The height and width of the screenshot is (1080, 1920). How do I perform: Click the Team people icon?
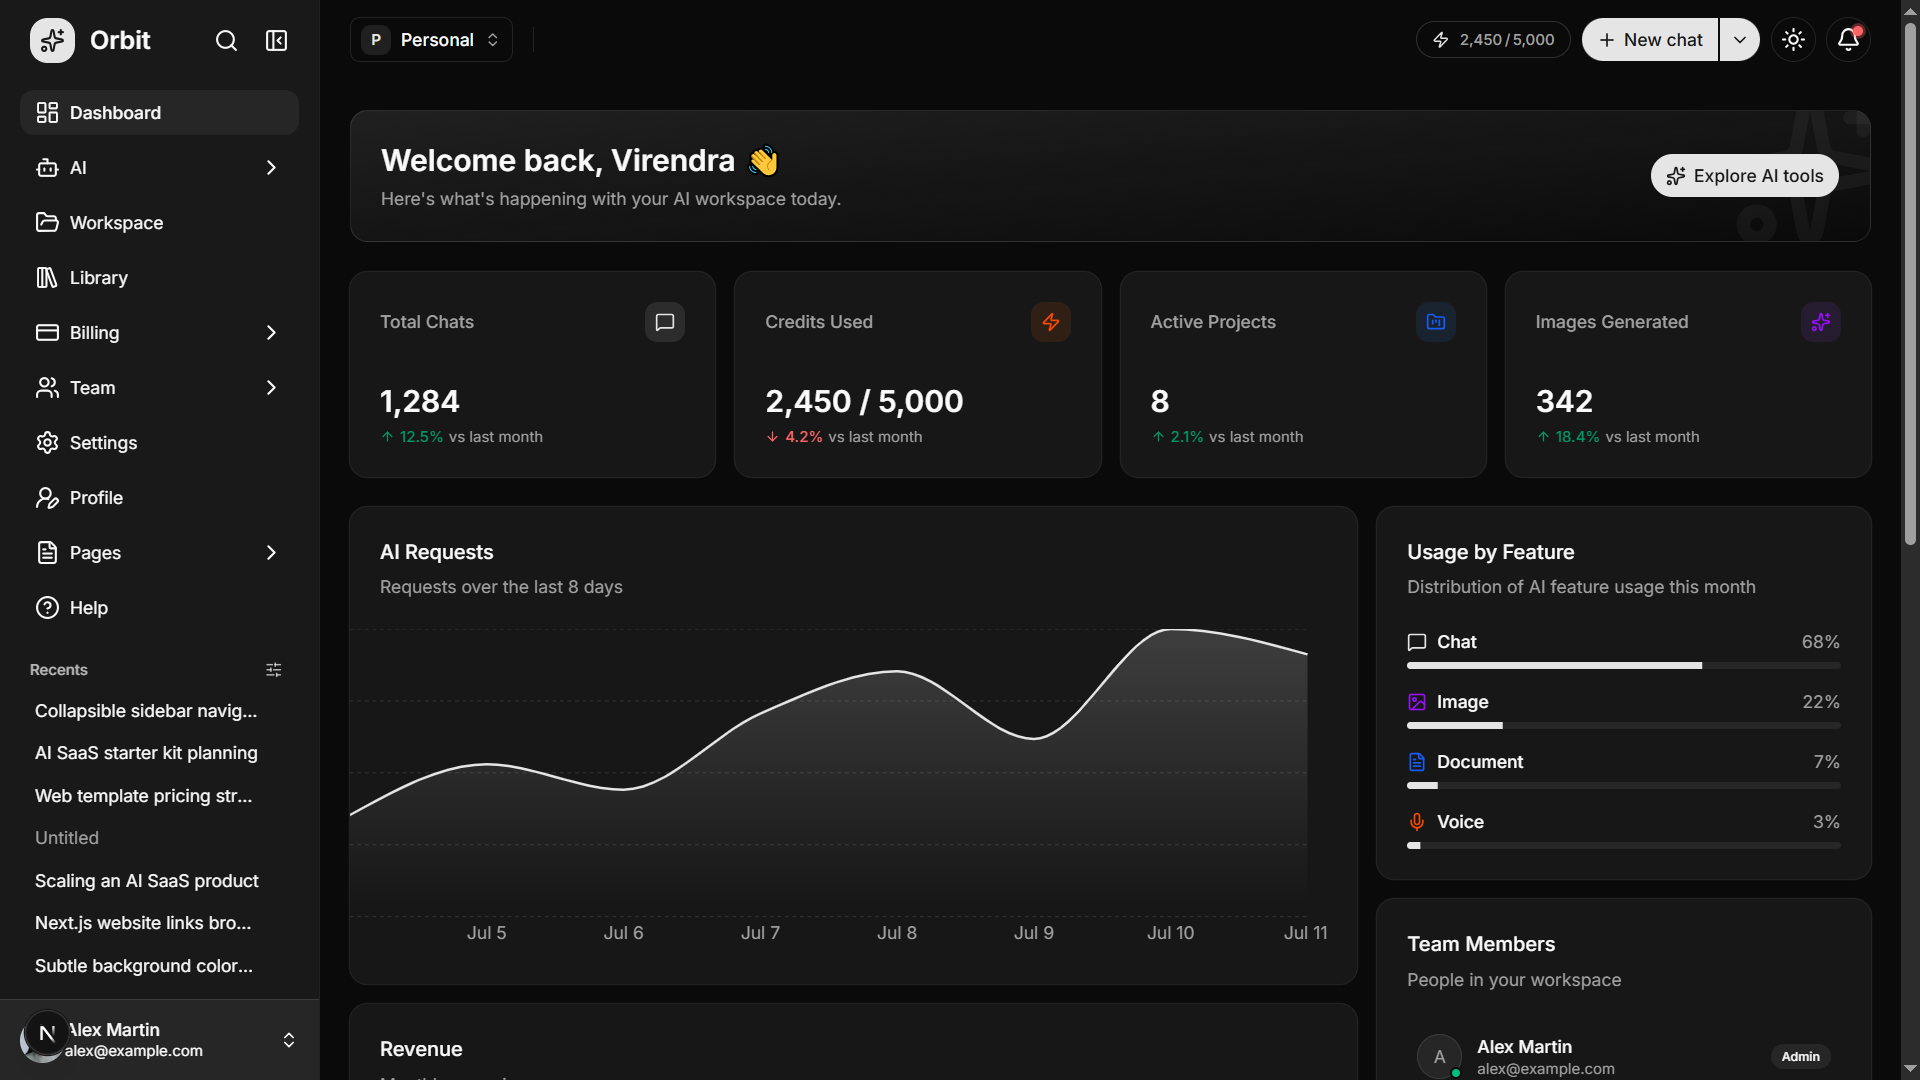(x=47, y=388)
